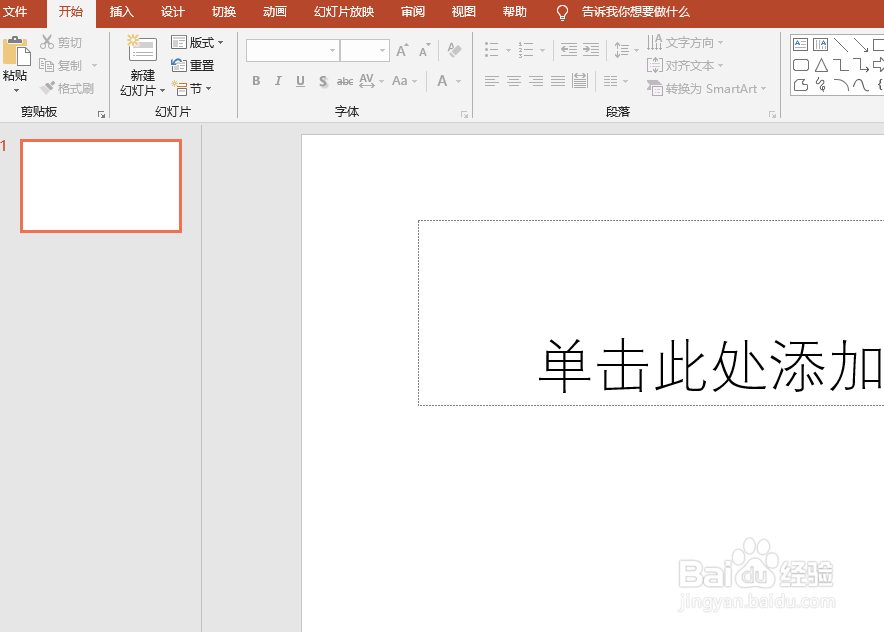
Task: Click the Copy (复制) button
Action: (x=60, y=65)
